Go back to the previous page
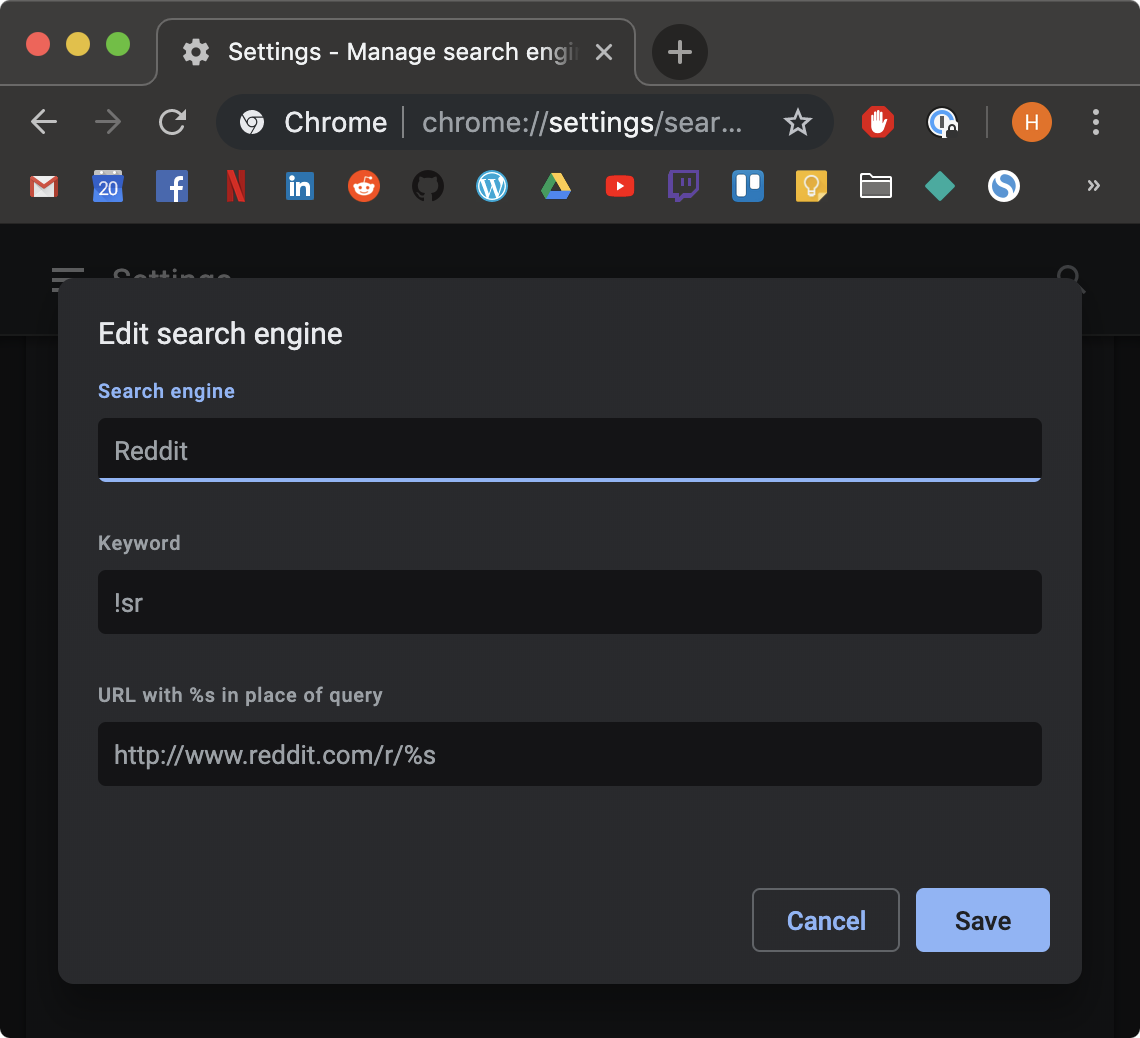This screenshot has height=1038, width=1140. 44,122
